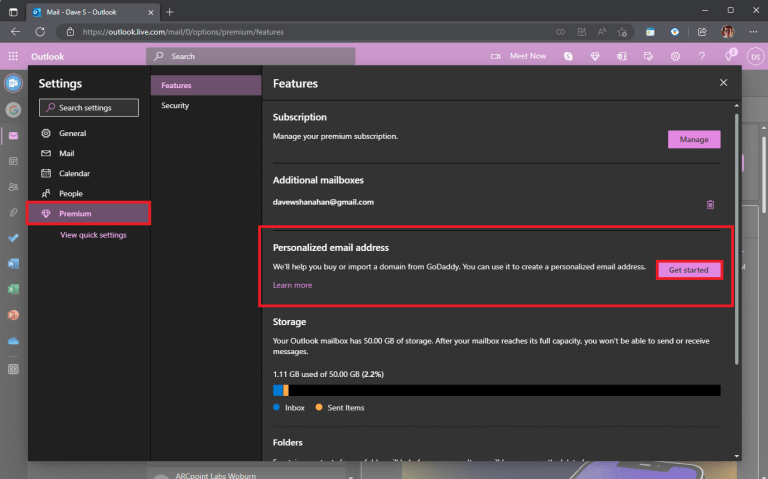Focus the Outlook Search box

(250, 56)
